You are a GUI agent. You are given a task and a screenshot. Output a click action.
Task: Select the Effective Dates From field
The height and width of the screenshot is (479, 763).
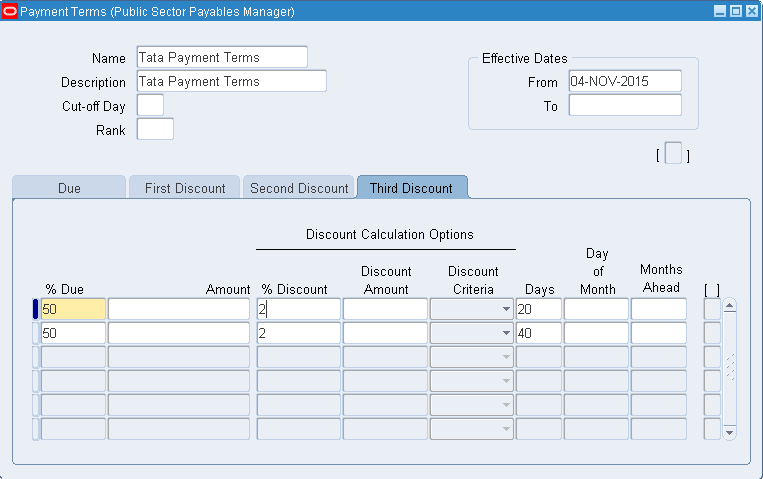[x=624, y=81]
